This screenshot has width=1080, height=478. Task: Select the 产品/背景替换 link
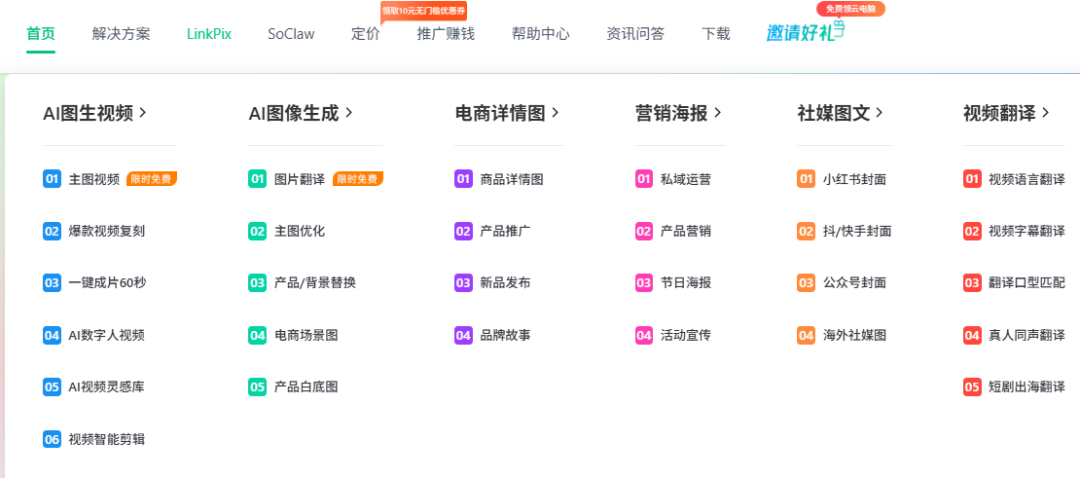pos(315,283)
